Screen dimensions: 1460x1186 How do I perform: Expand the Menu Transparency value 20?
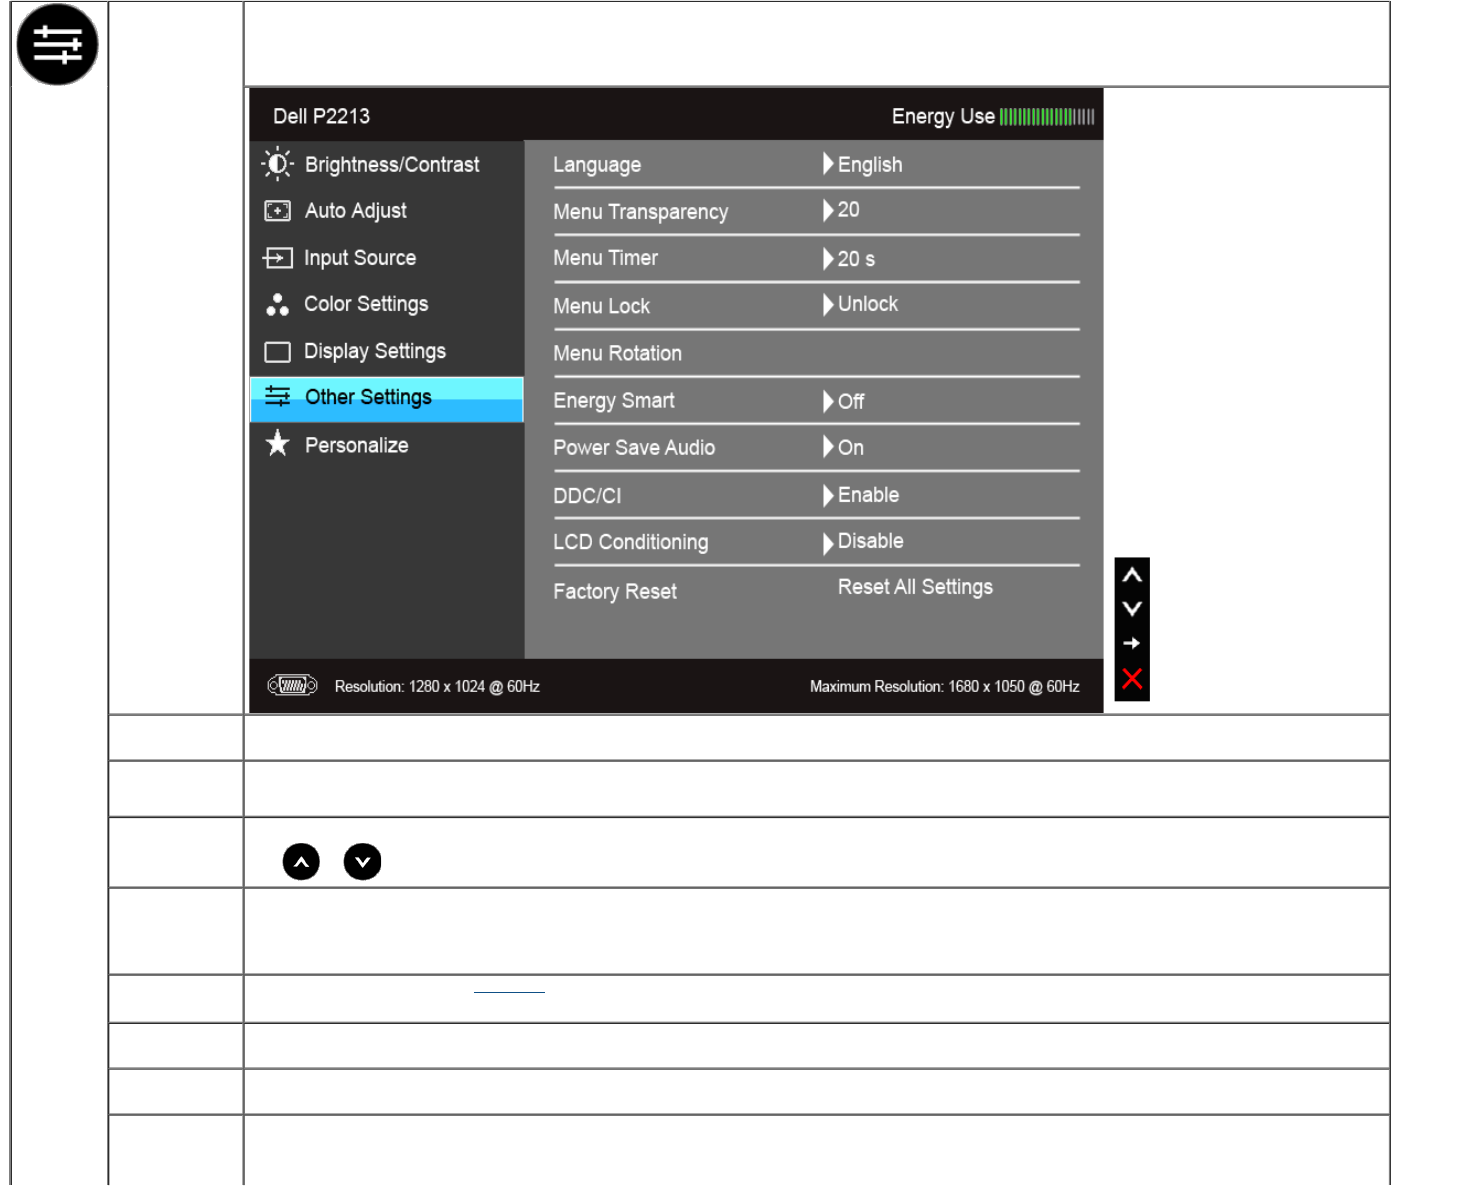pyautogui.click(x=841, y=210)
